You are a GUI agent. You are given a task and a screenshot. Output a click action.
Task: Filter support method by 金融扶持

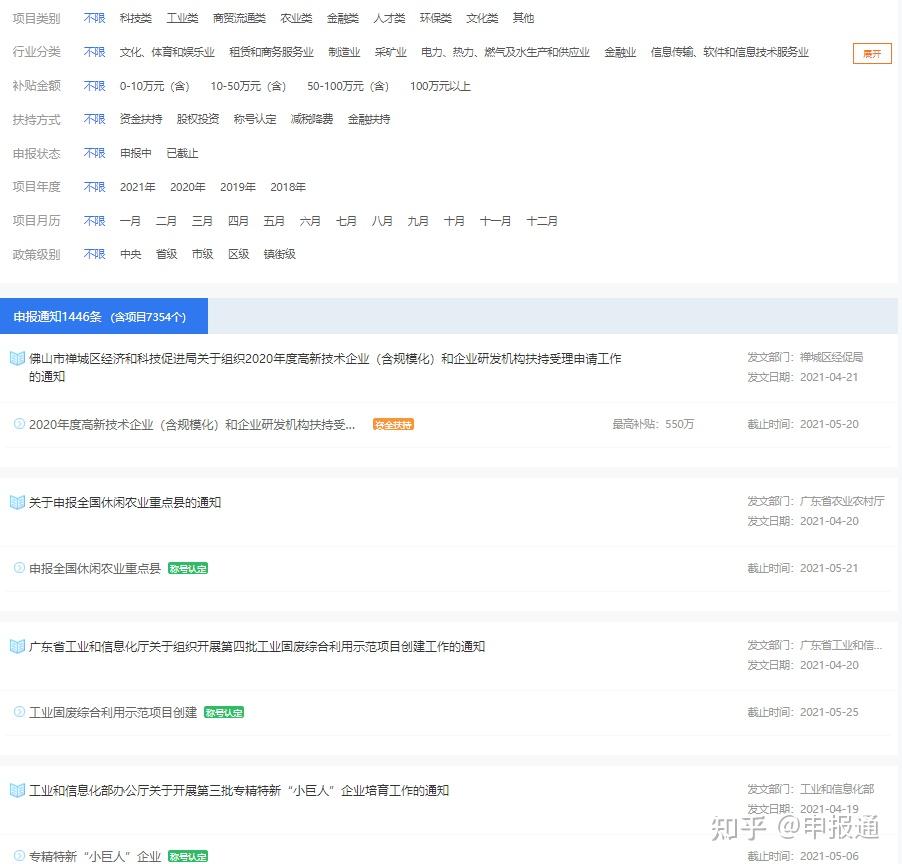point(369,119)
